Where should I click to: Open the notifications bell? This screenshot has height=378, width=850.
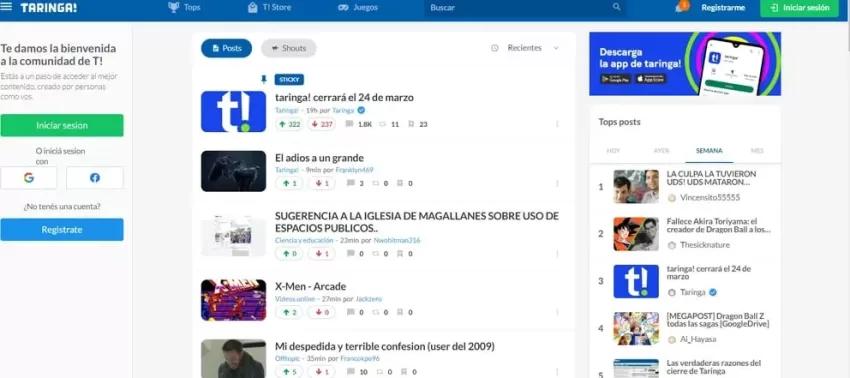[x=679, y=8]
